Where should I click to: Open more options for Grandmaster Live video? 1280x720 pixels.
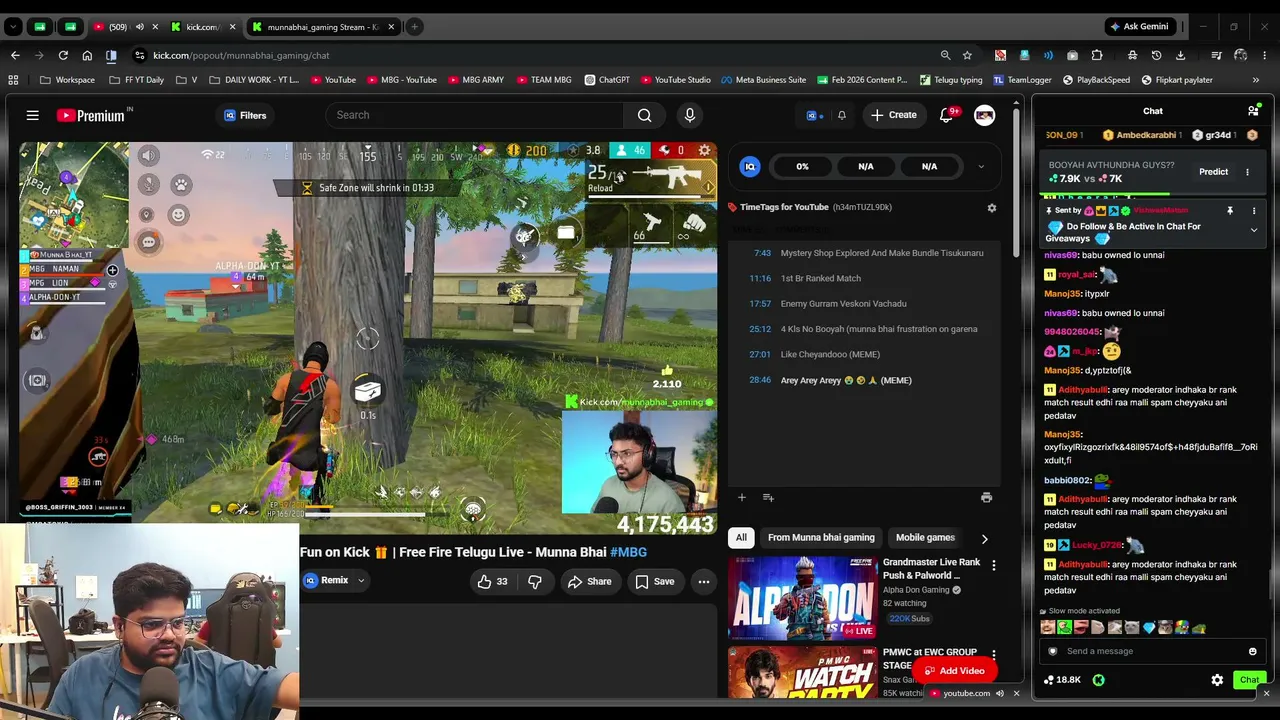click(993, 566)
